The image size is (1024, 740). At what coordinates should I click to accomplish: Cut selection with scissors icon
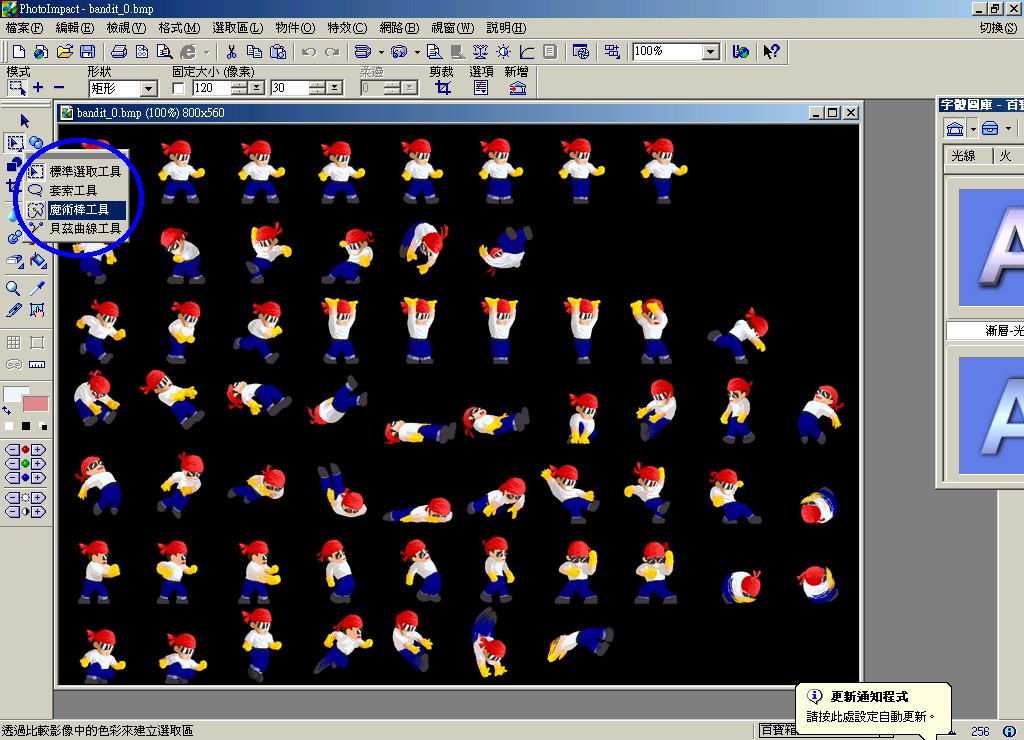[x=231, y=52]
